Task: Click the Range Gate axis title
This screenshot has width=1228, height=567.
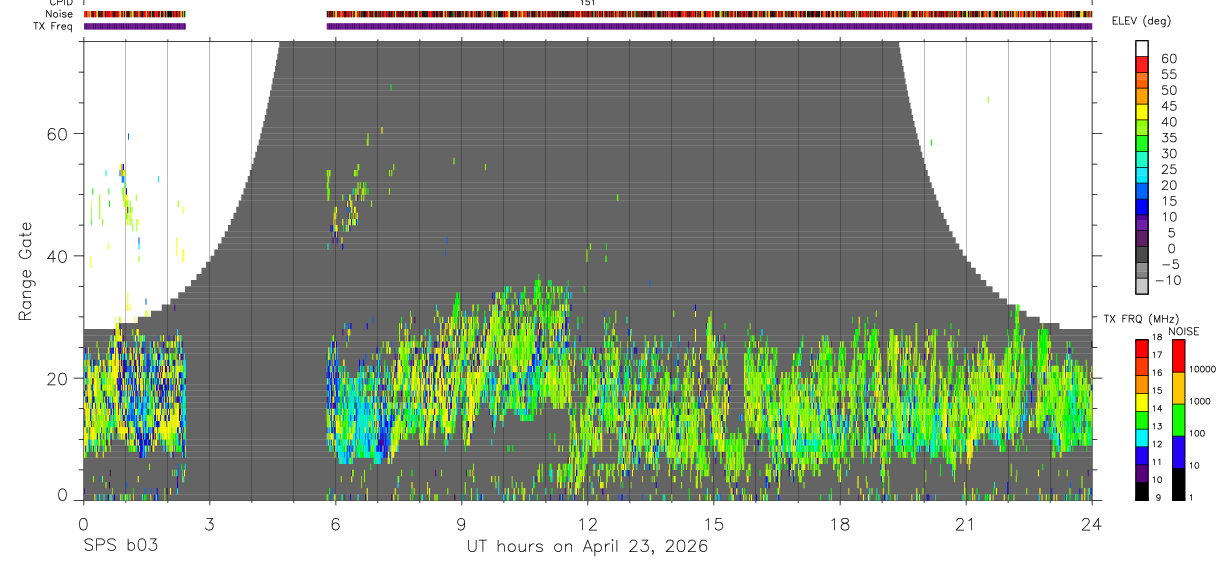Action: click(25, 271)
